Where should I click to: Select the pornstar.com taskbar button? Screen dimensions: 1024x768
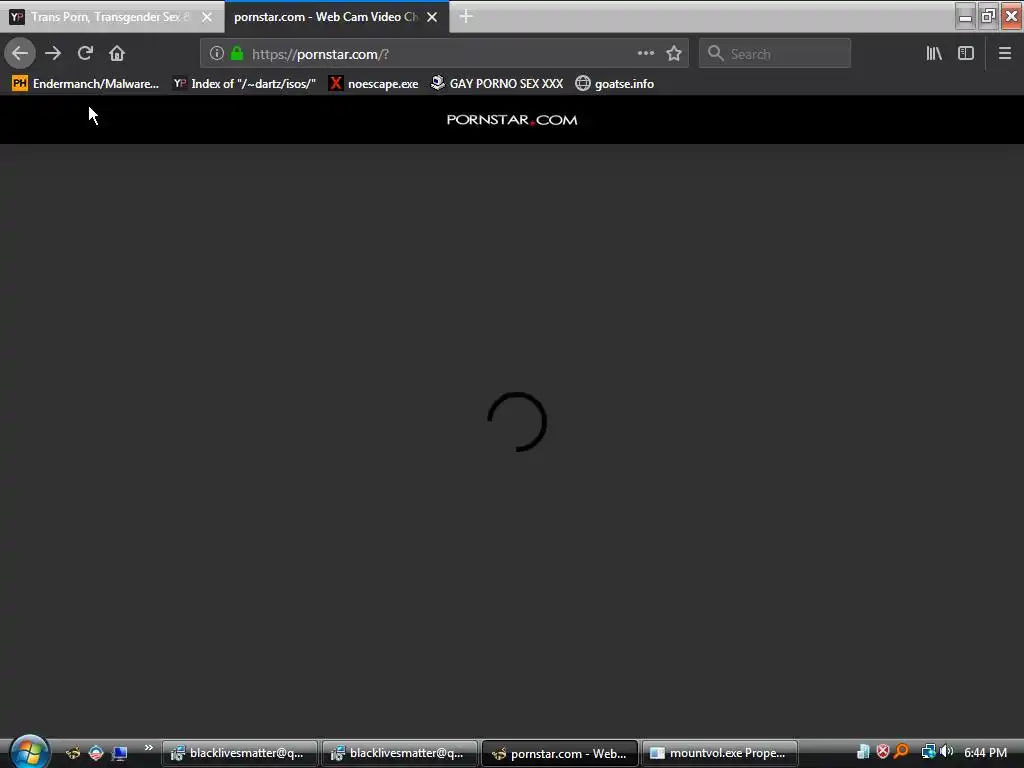tap(560, 753)
